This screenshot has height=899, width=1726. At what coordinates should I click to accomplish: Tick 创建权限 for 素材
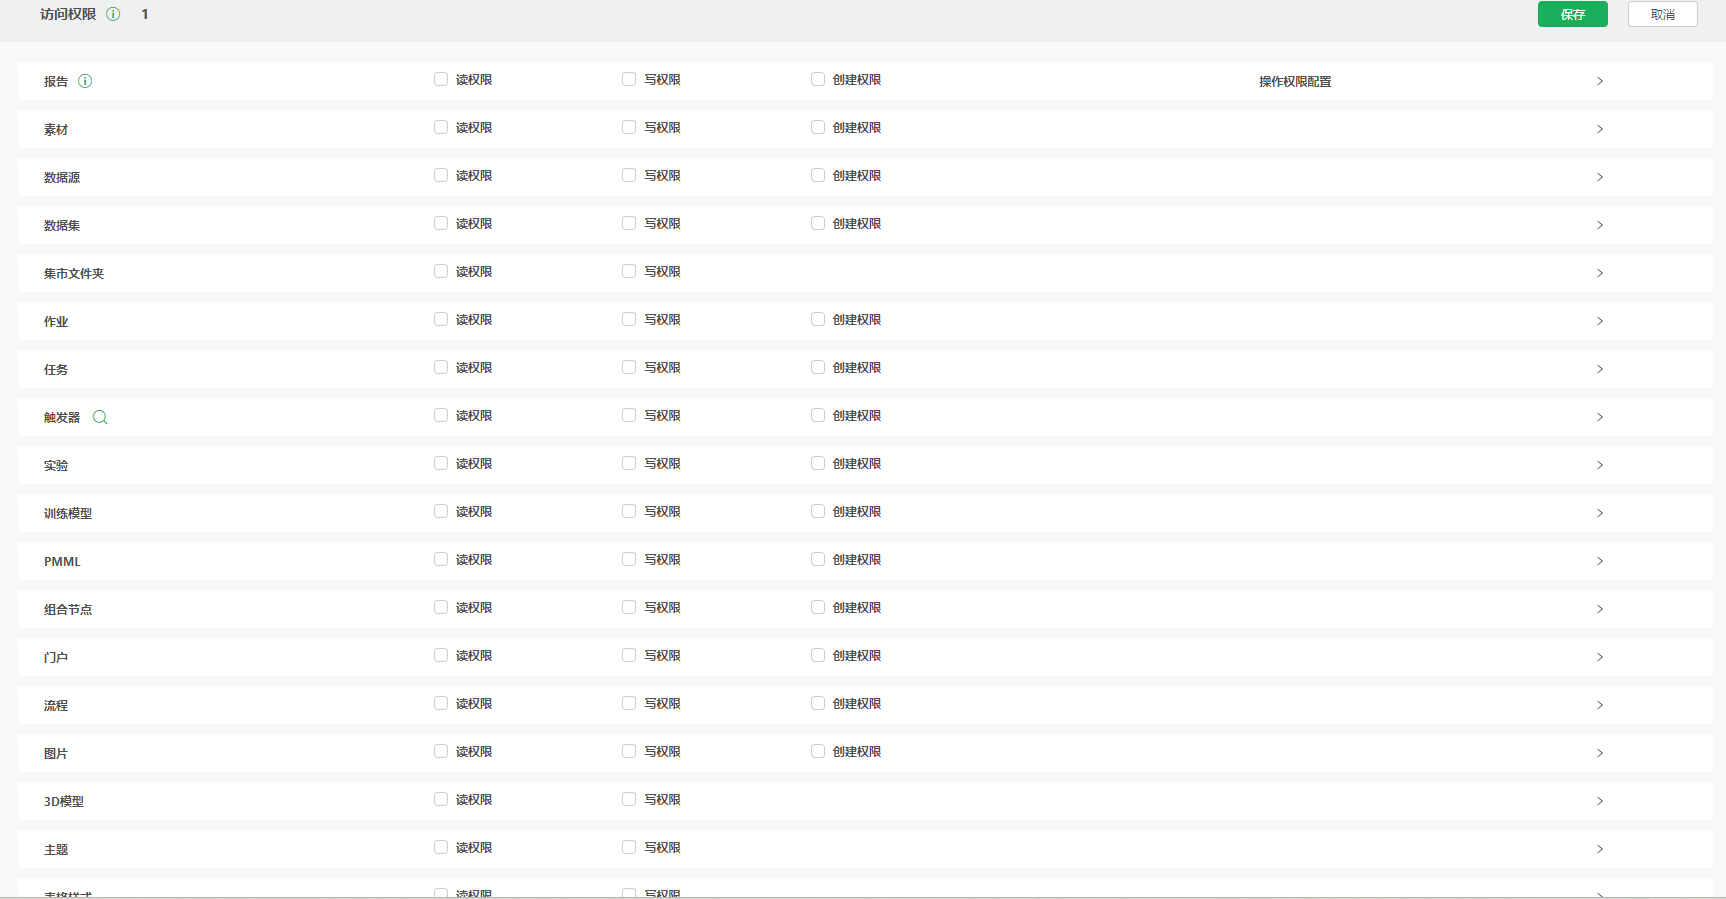pos(818,127)
